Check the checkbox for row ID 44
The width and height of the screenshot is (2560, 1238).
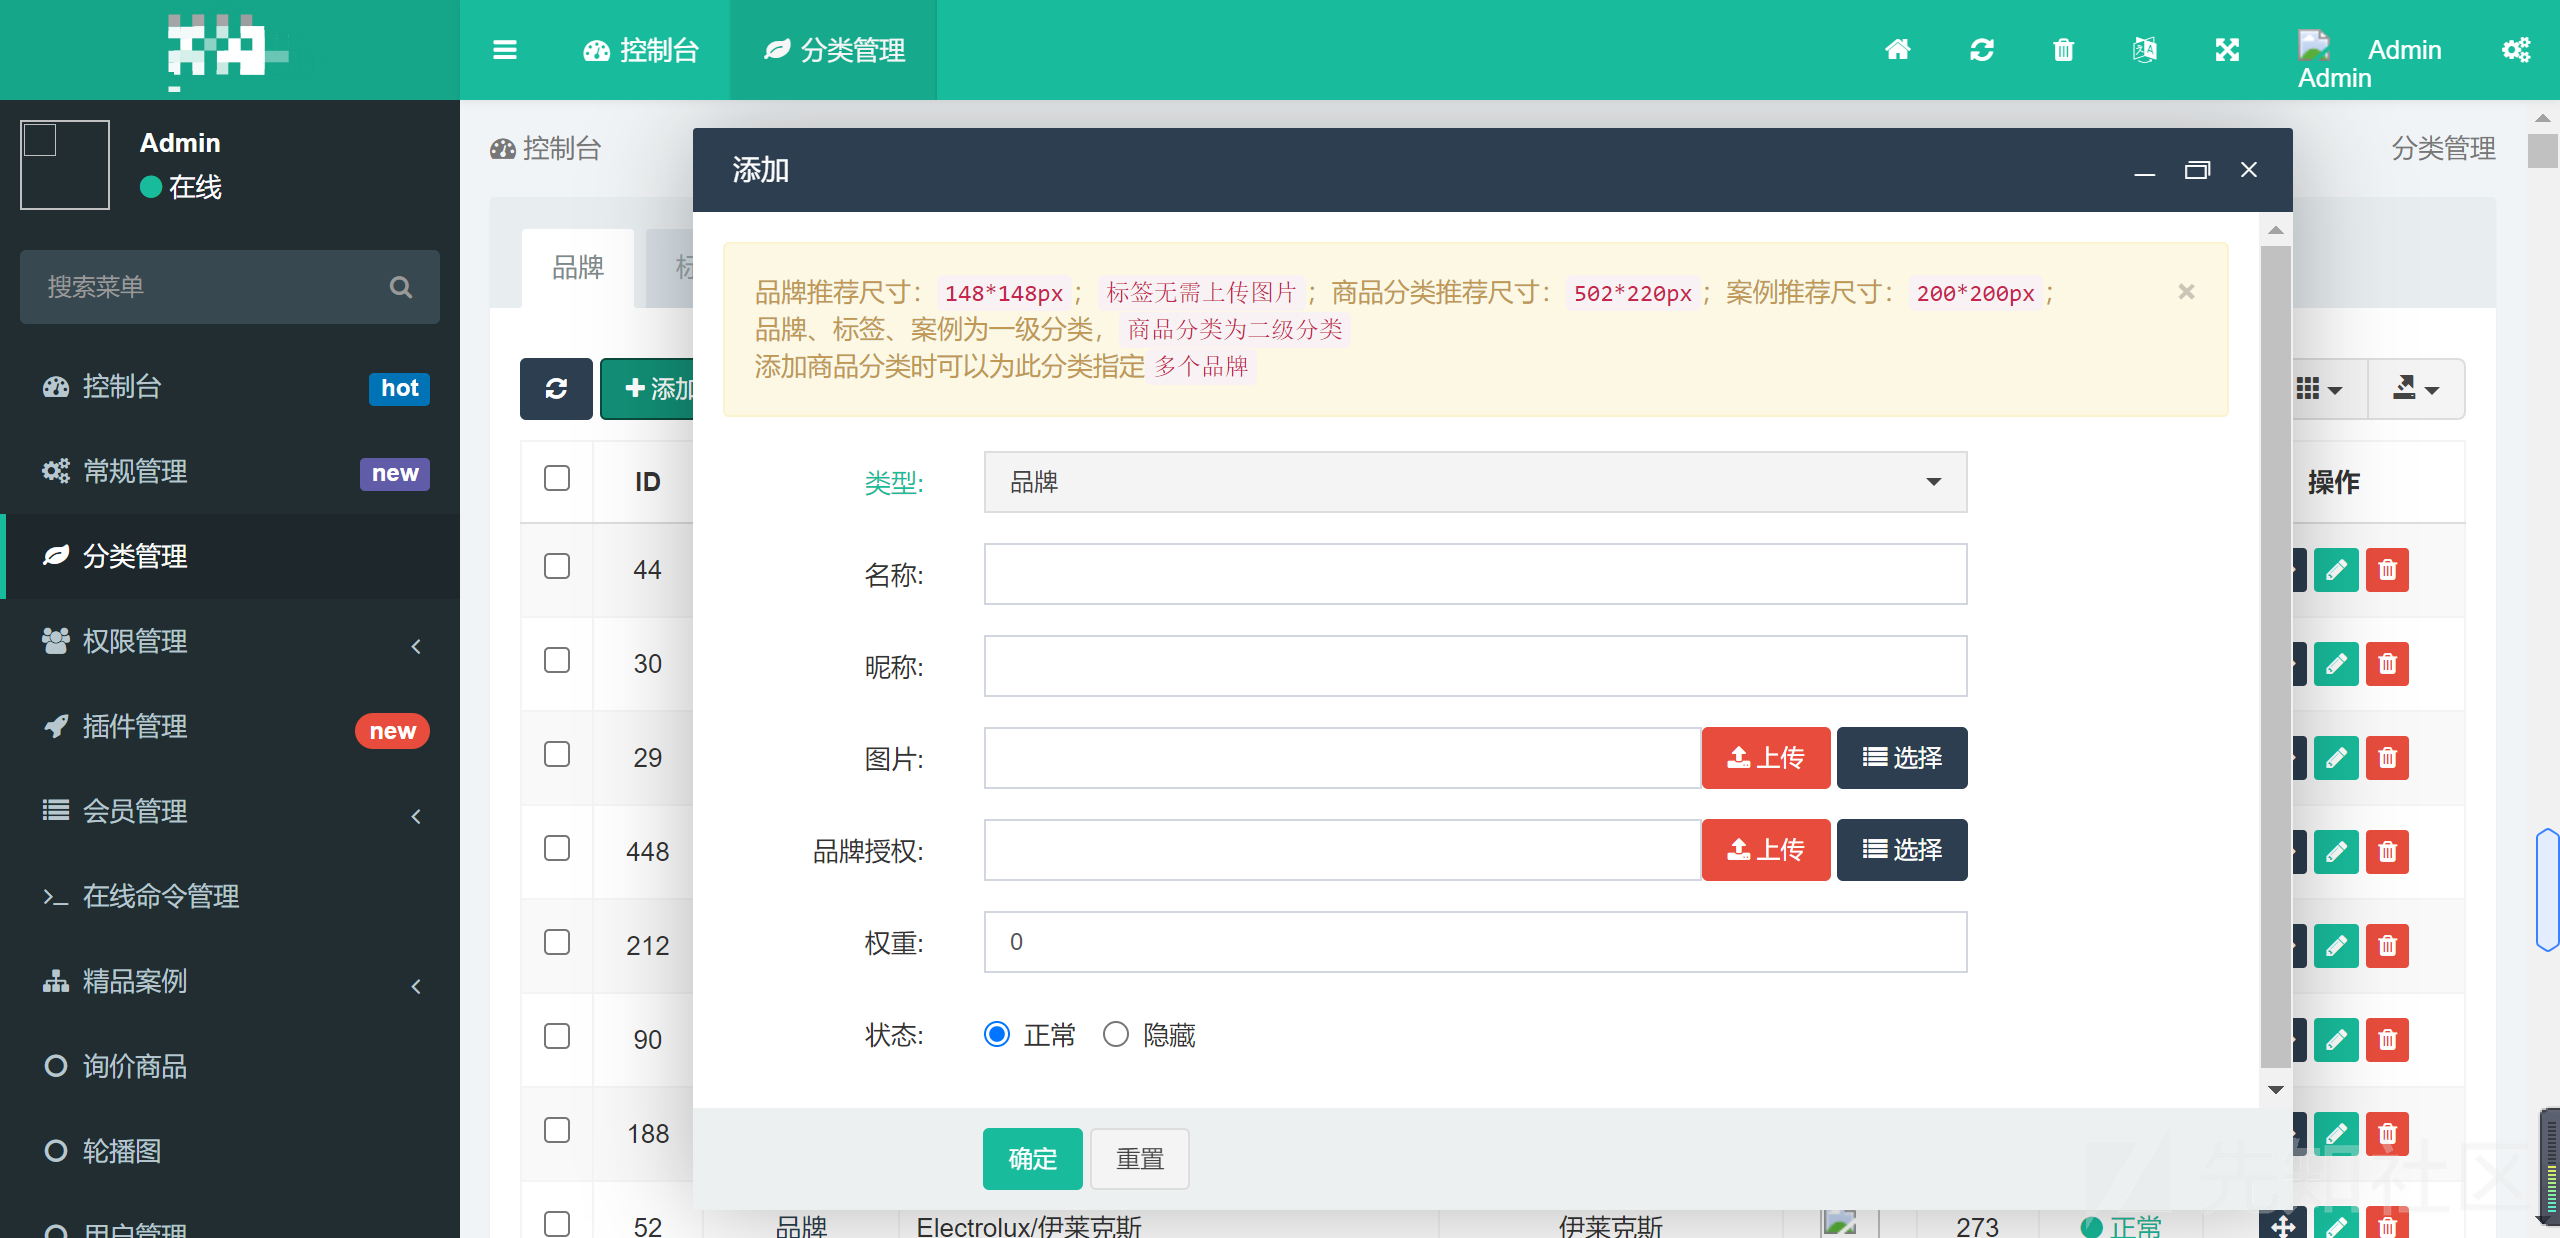(x=556, y=567)
